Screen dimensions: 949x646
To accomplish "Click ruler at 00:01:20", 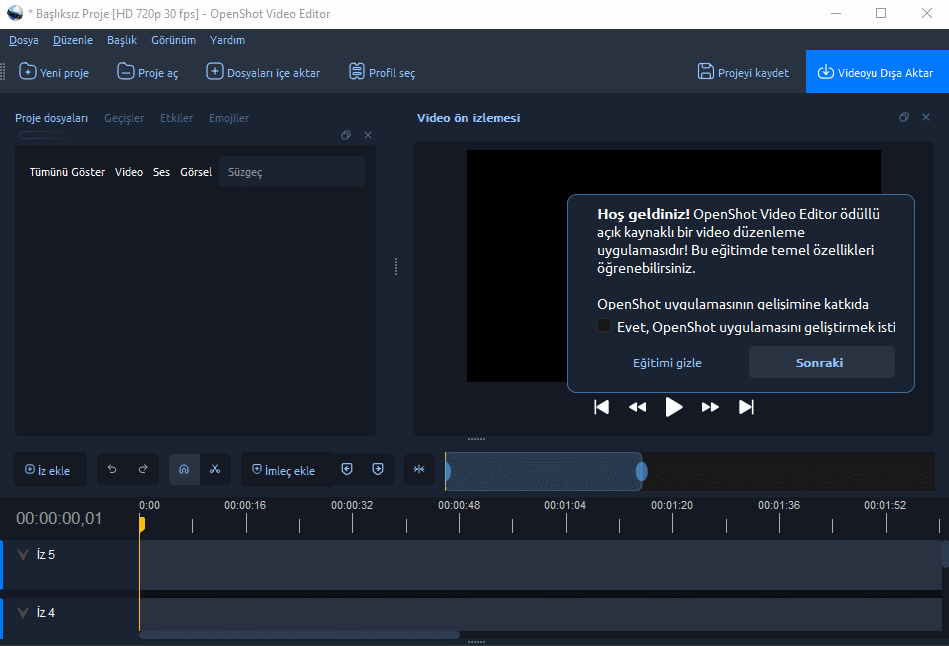I will (672, 505).
